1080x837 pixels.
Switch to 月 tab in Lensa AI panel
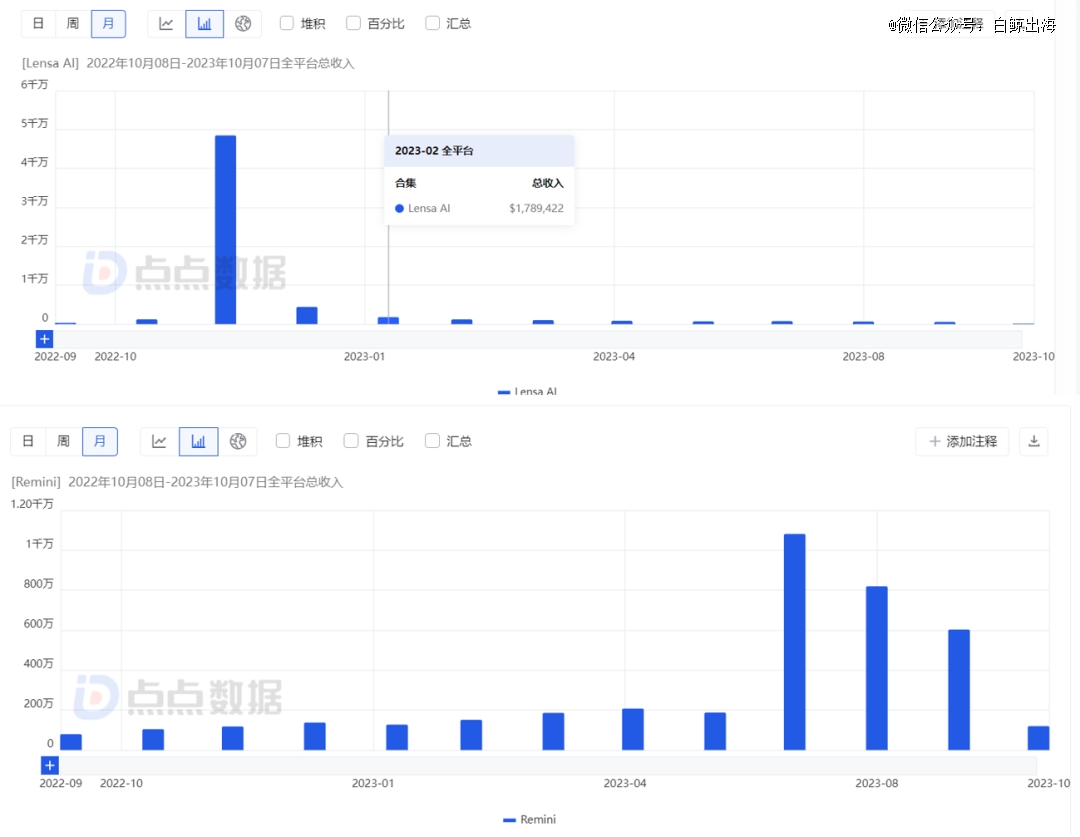click(108, 23)
